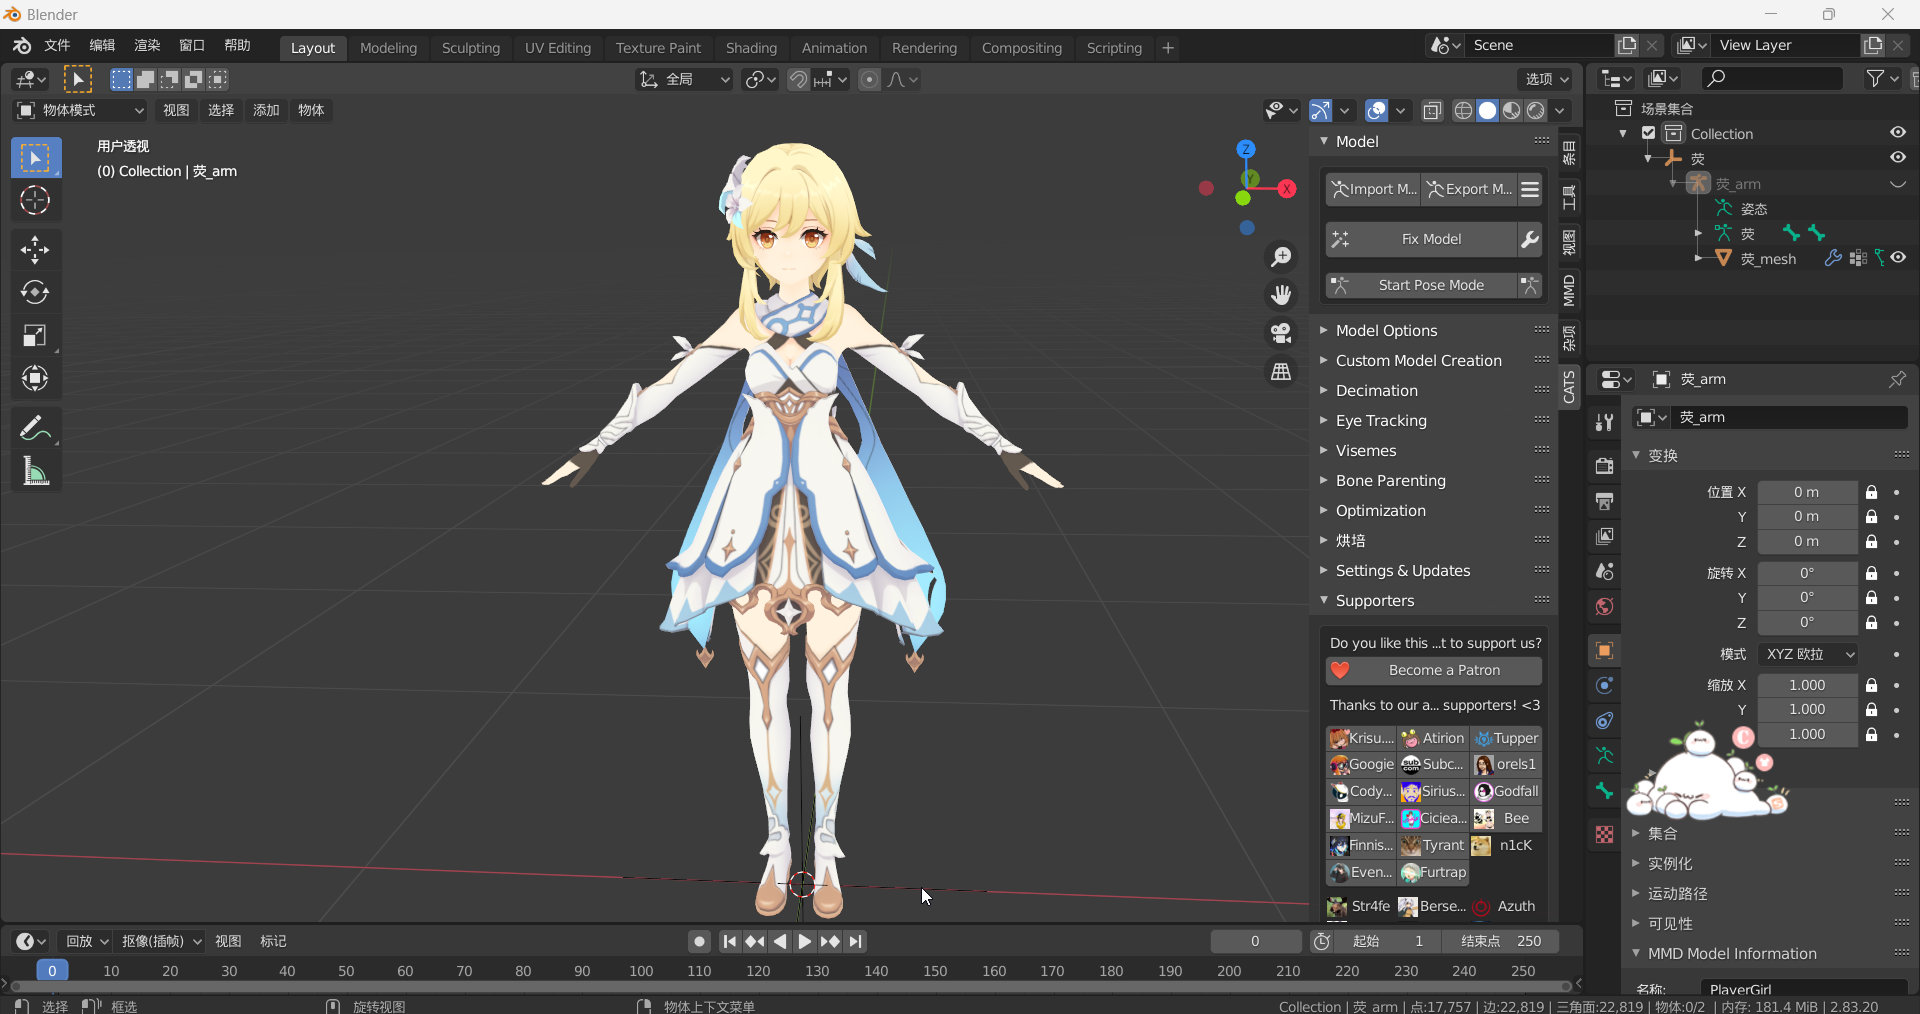
Task: Select rendered viewport shading sphere
Action: click(x=1536, y=111)
